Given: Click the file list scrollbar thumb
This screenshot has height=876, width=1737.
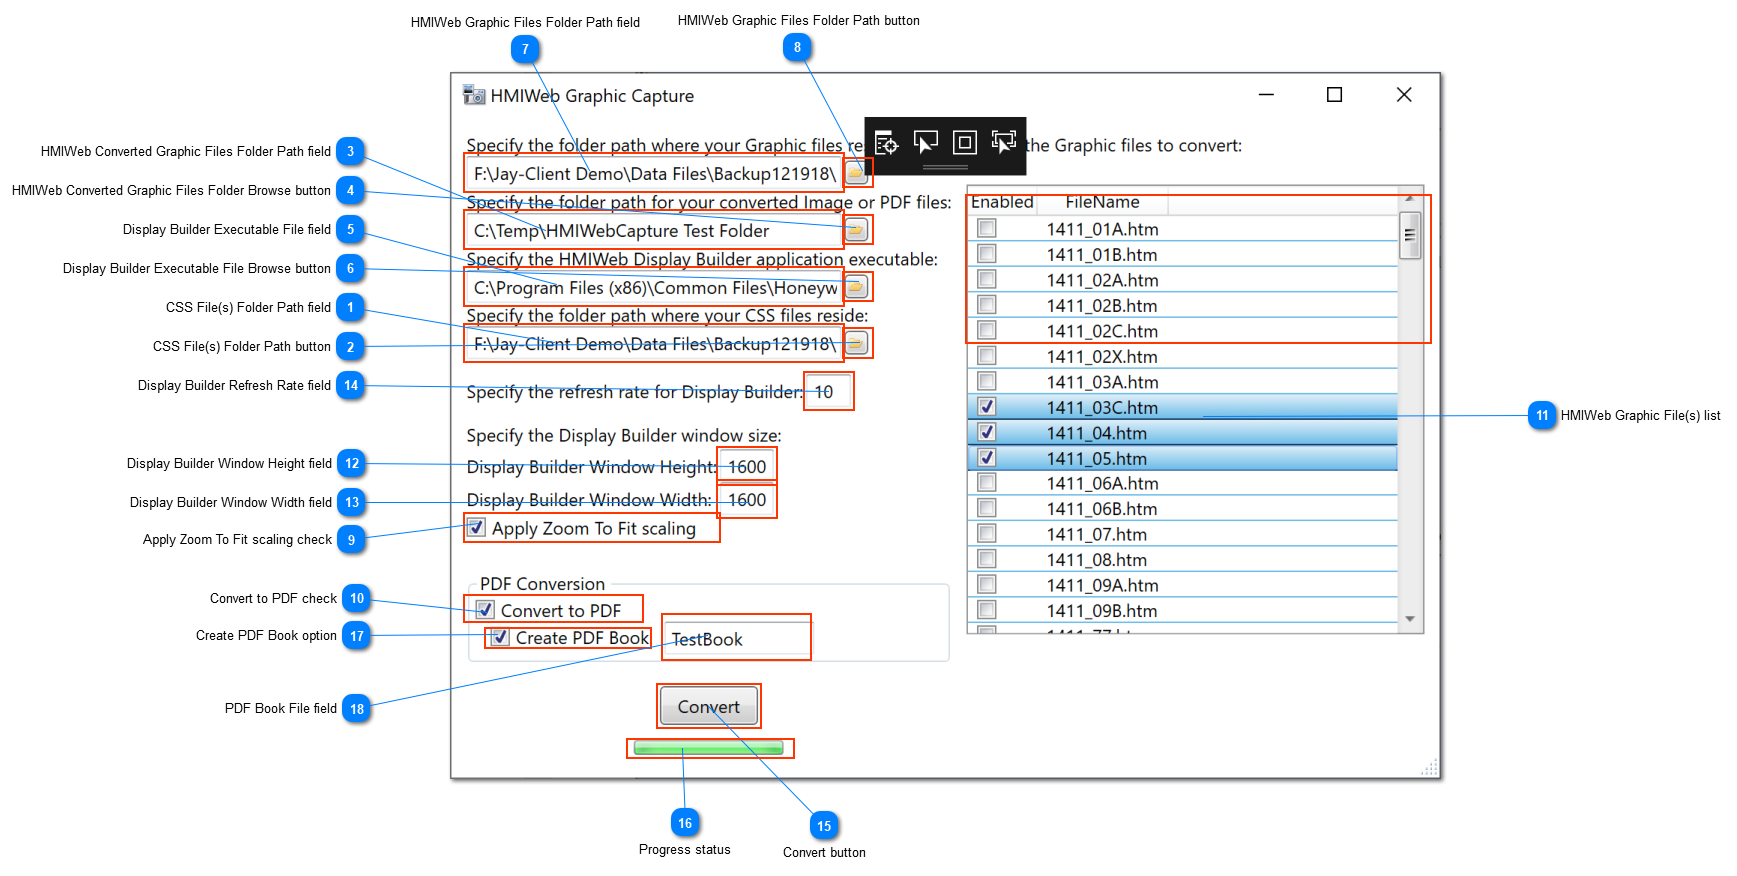Looking at the screenshot, I should (1410, 236).
